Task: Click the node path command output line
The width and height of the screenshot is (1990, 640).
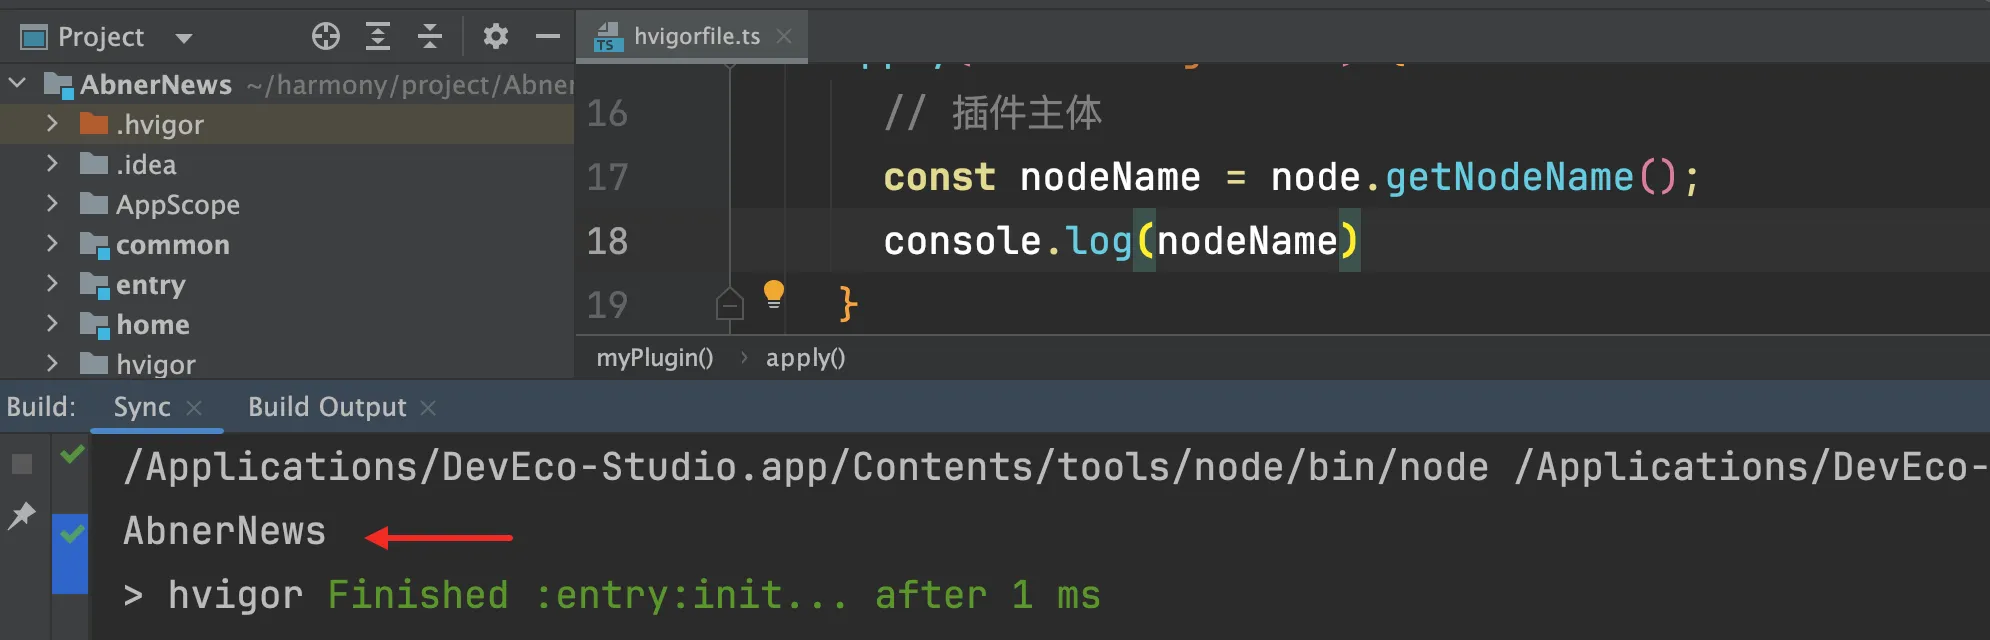Action: point(1056,467)
